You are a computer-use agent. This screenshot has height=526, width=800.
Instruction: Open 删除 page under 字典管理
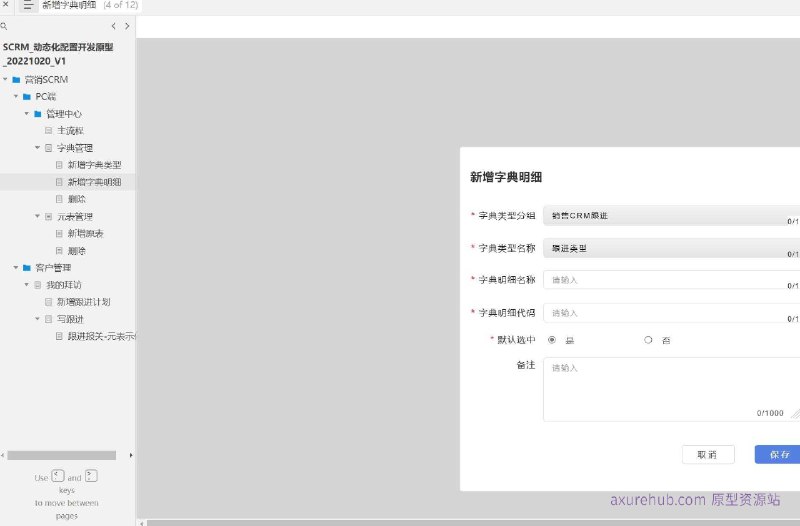tap(77, 199)
